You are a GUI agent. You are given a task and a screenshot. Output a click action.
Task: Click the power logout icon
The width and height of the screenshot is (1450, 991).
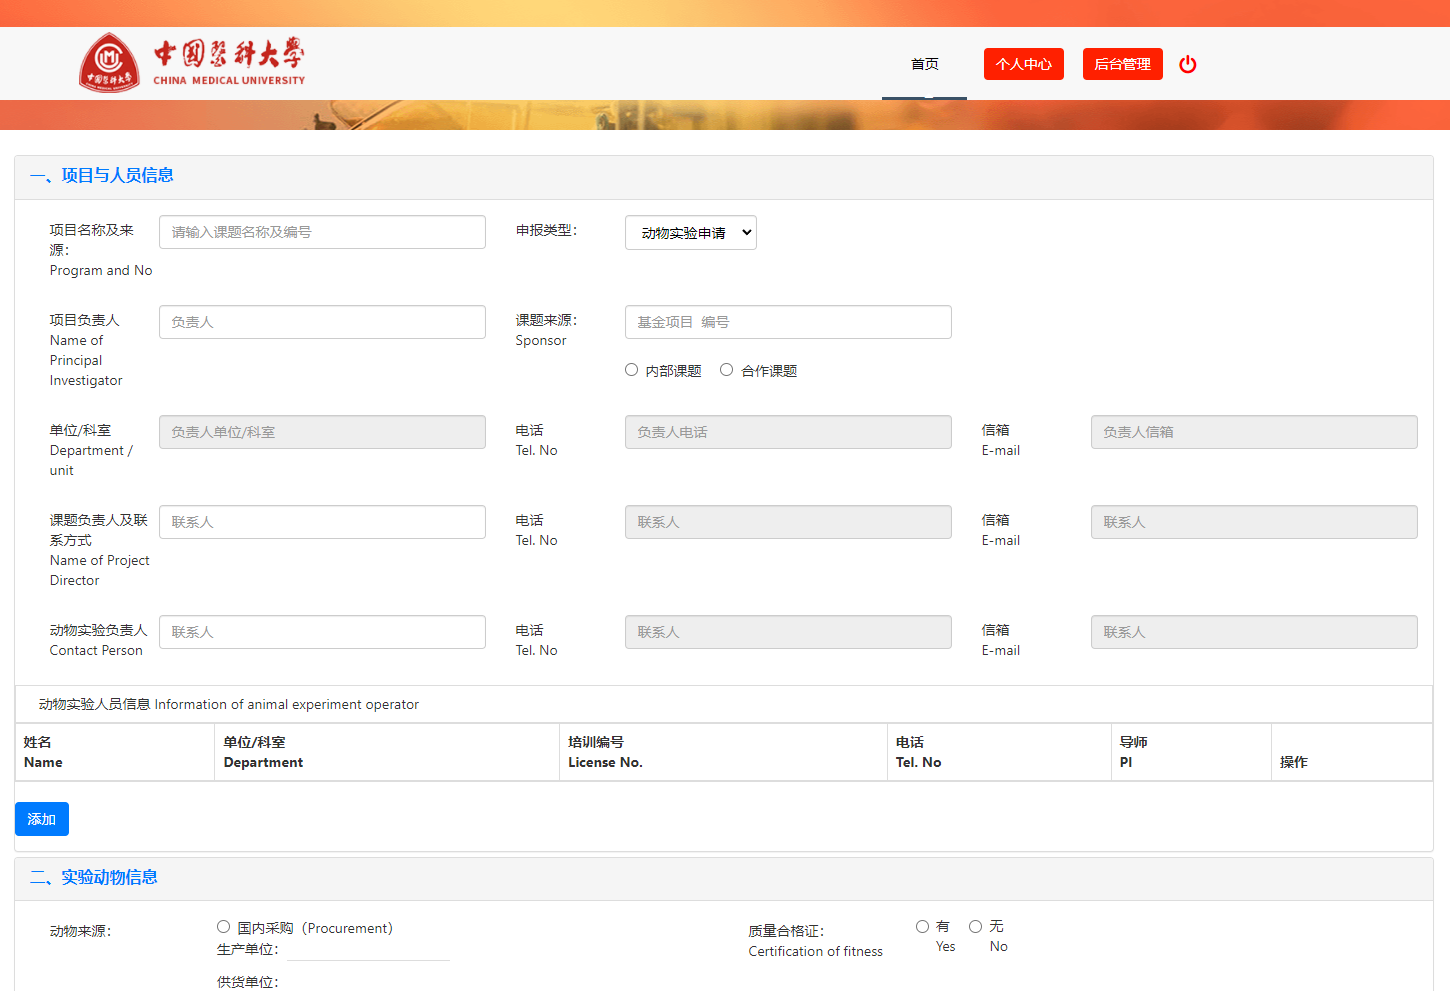pos(1188,64)
